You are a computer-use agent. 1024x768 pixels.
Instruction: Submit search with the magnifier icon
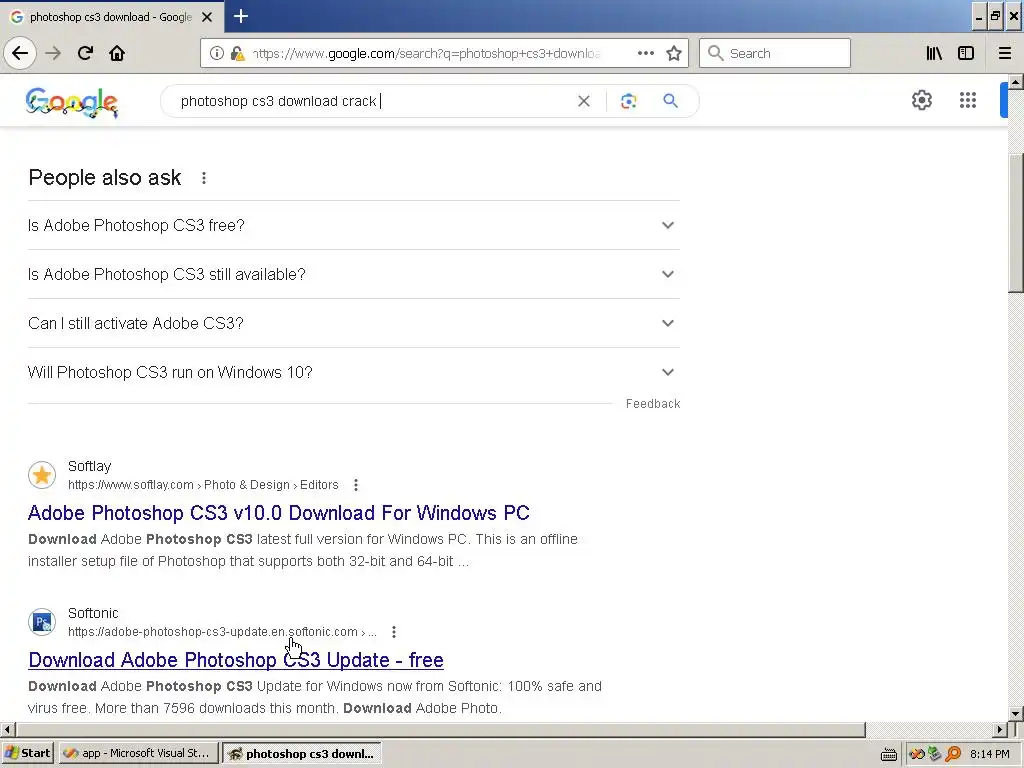click(x=670, y=101)
